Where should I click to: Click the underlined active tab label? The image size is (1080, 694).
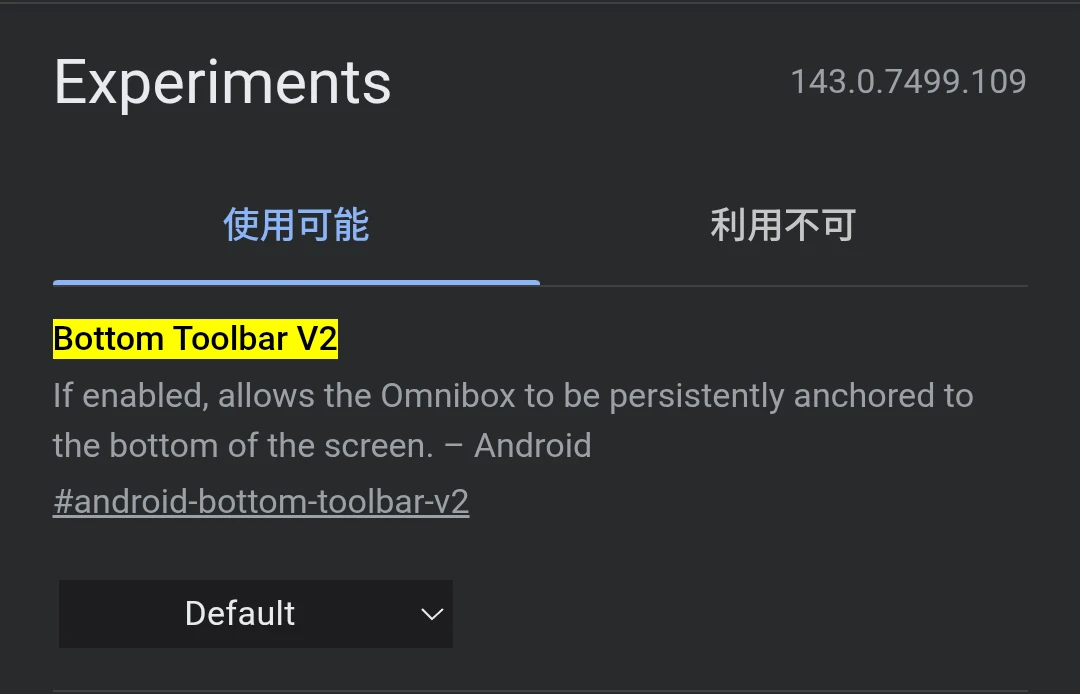pyautogui.click(x=296, y=225)
